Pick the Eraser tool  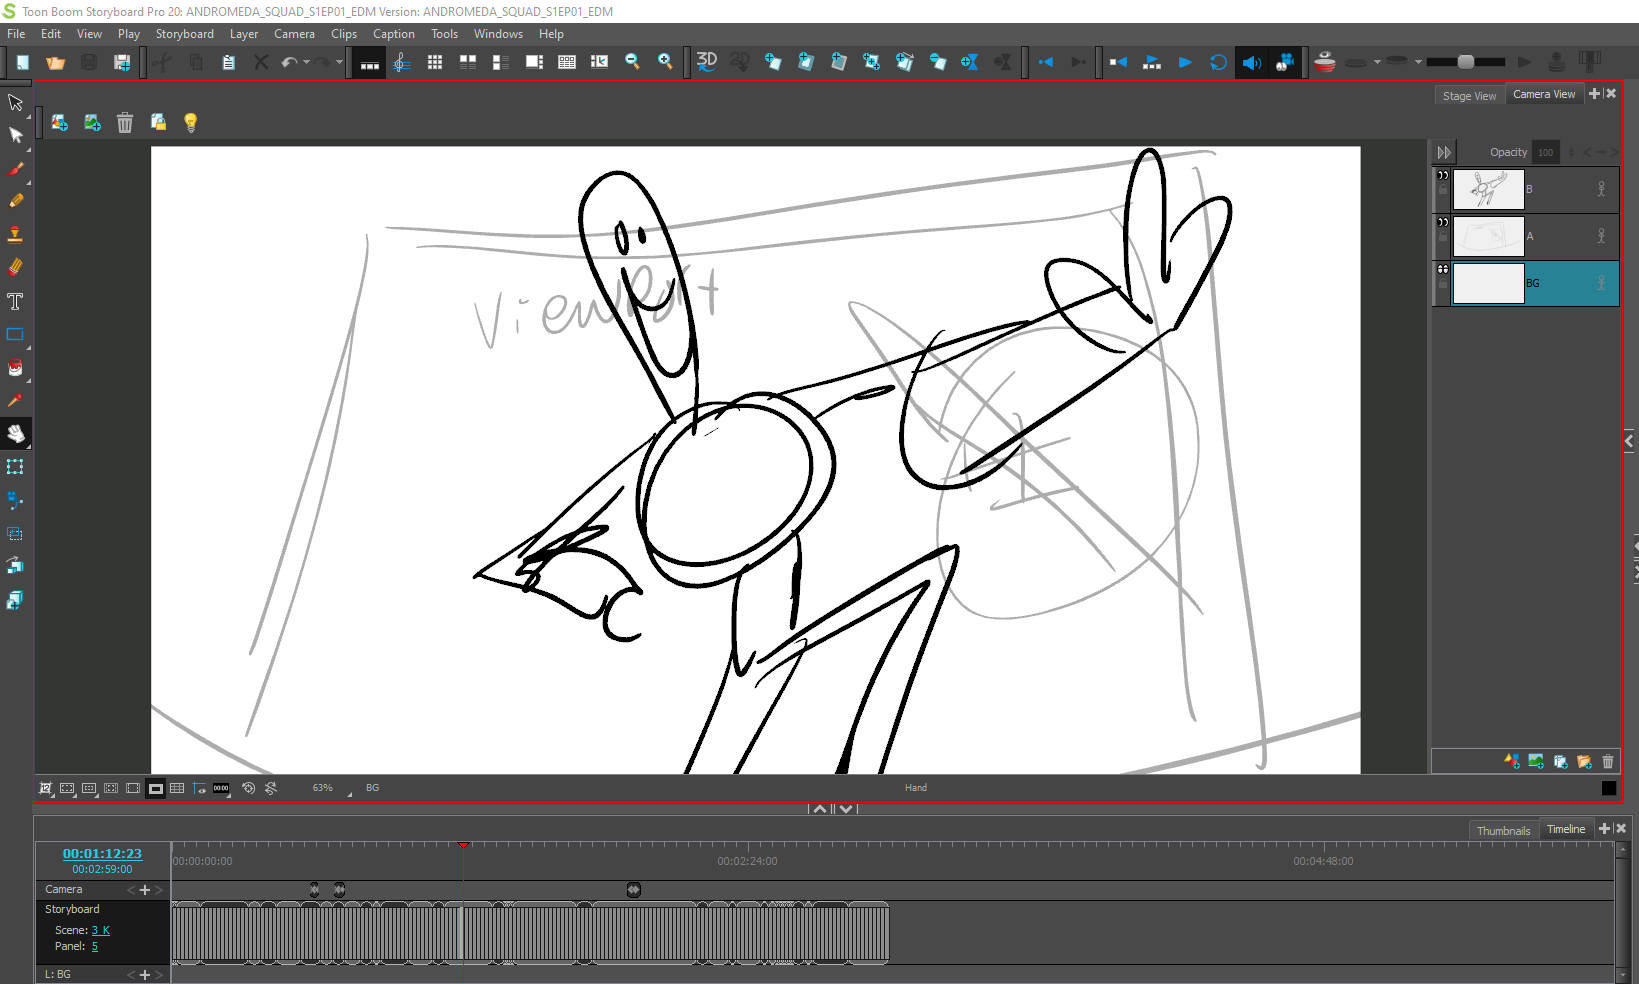(16, 267)
